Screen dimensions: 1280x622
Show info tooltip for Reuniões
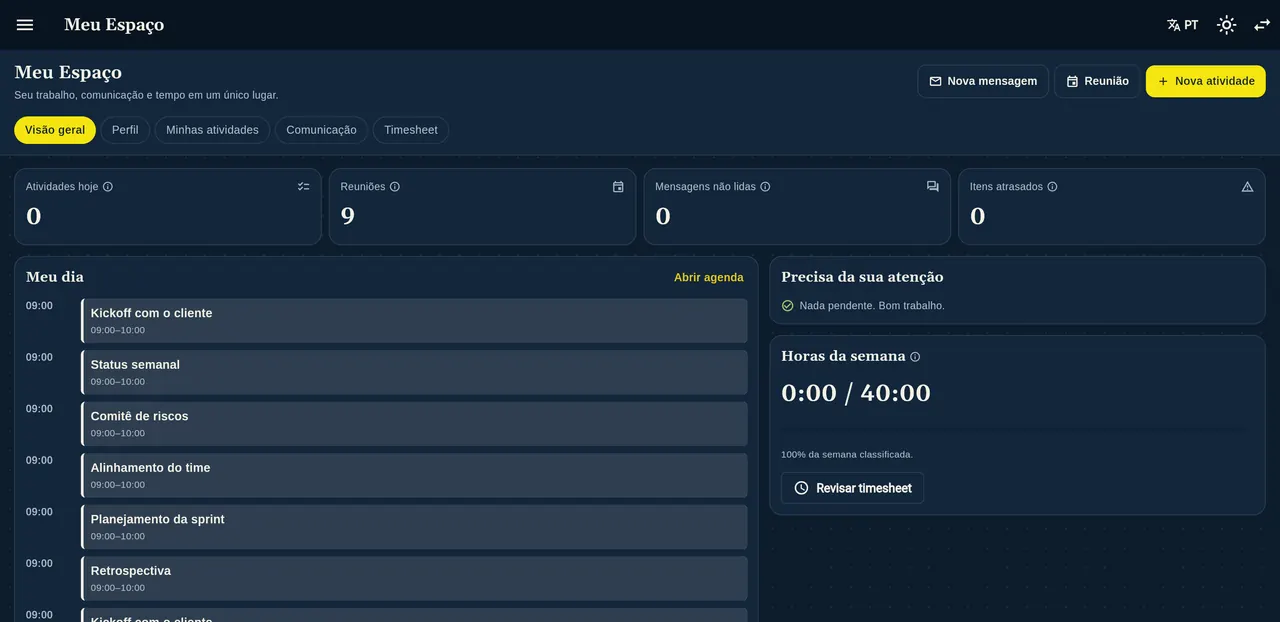click(395, 187)
